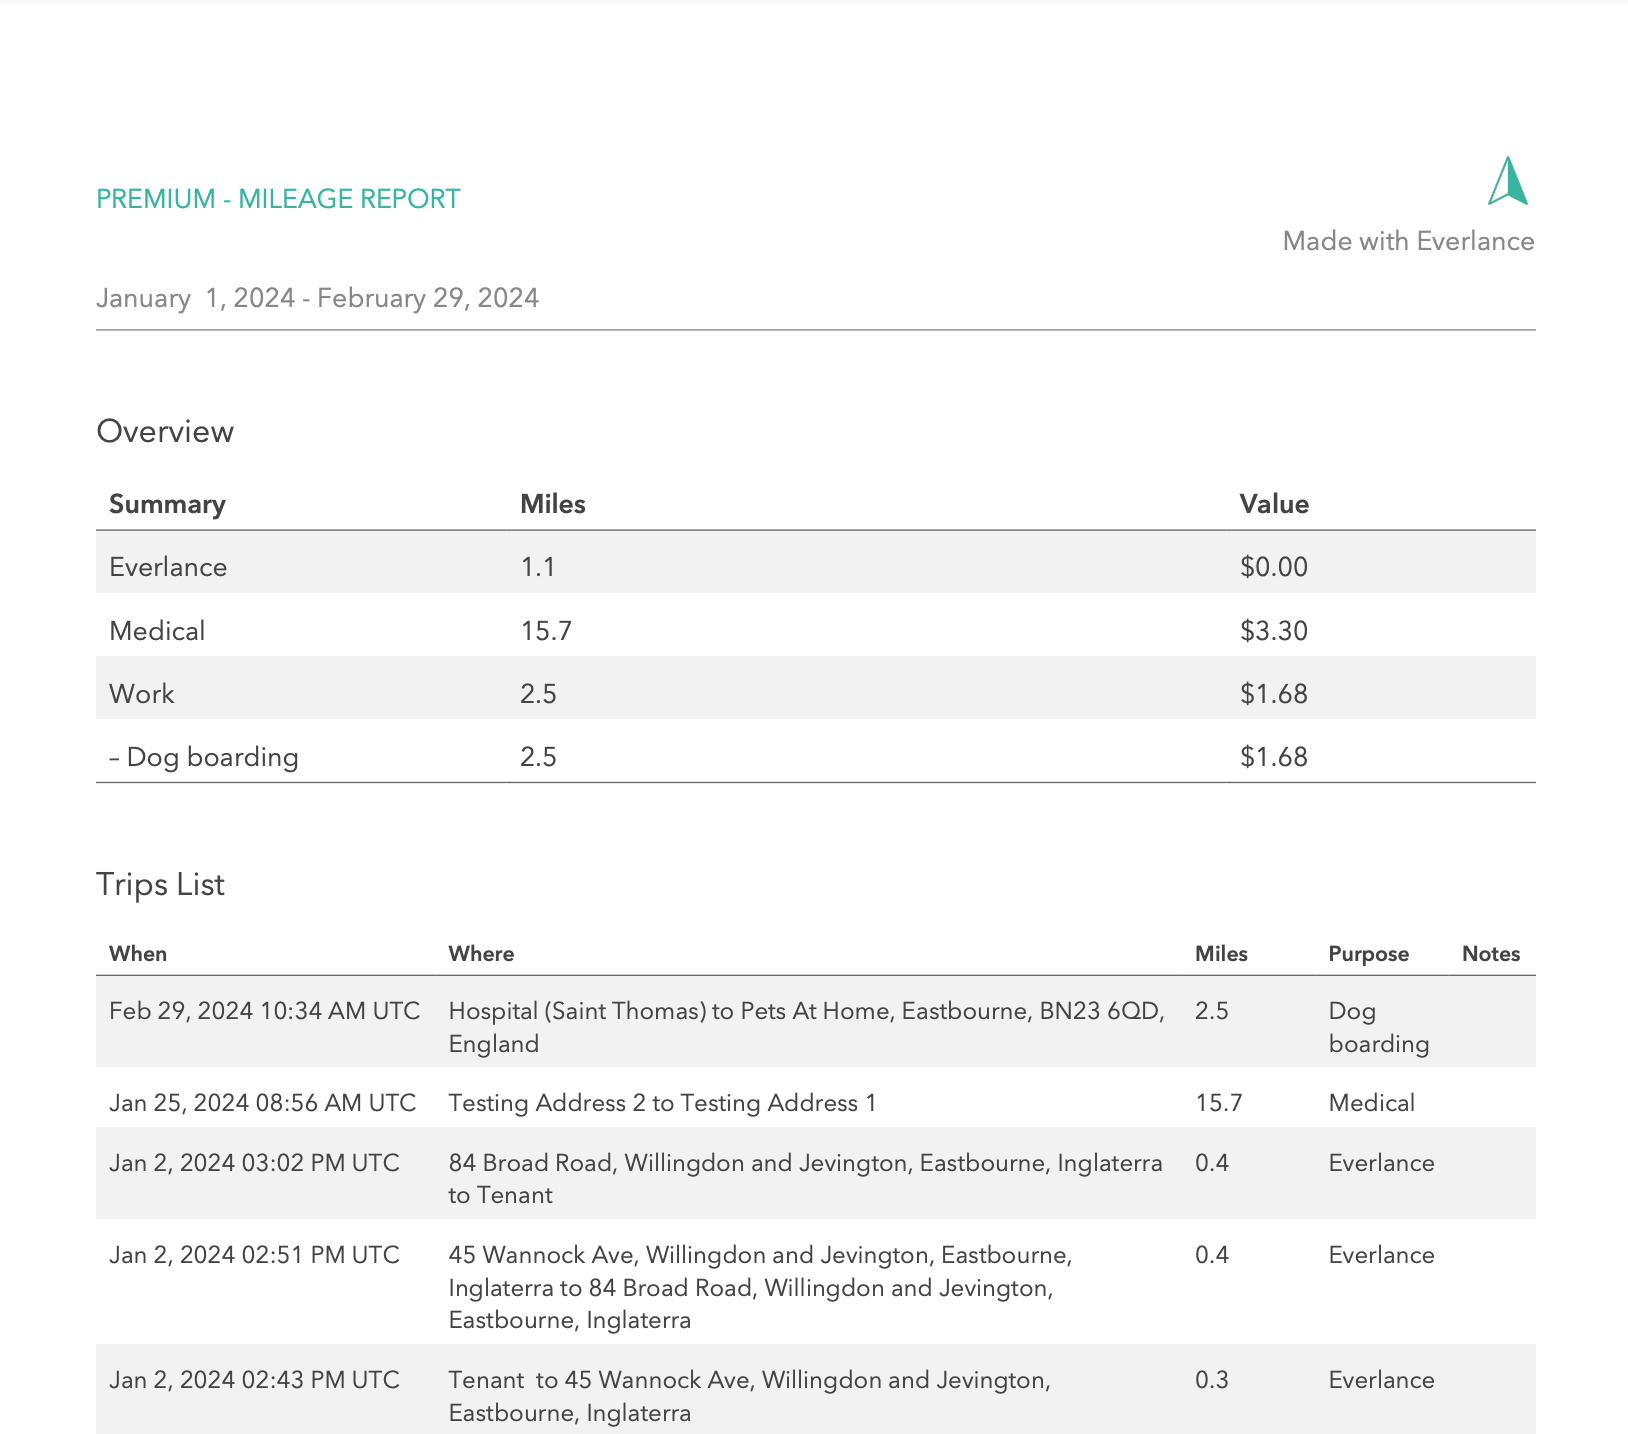Select the Medical row in the summary table
Image resolution: width=1628 pixels, height=1434 pixels.
157,631
